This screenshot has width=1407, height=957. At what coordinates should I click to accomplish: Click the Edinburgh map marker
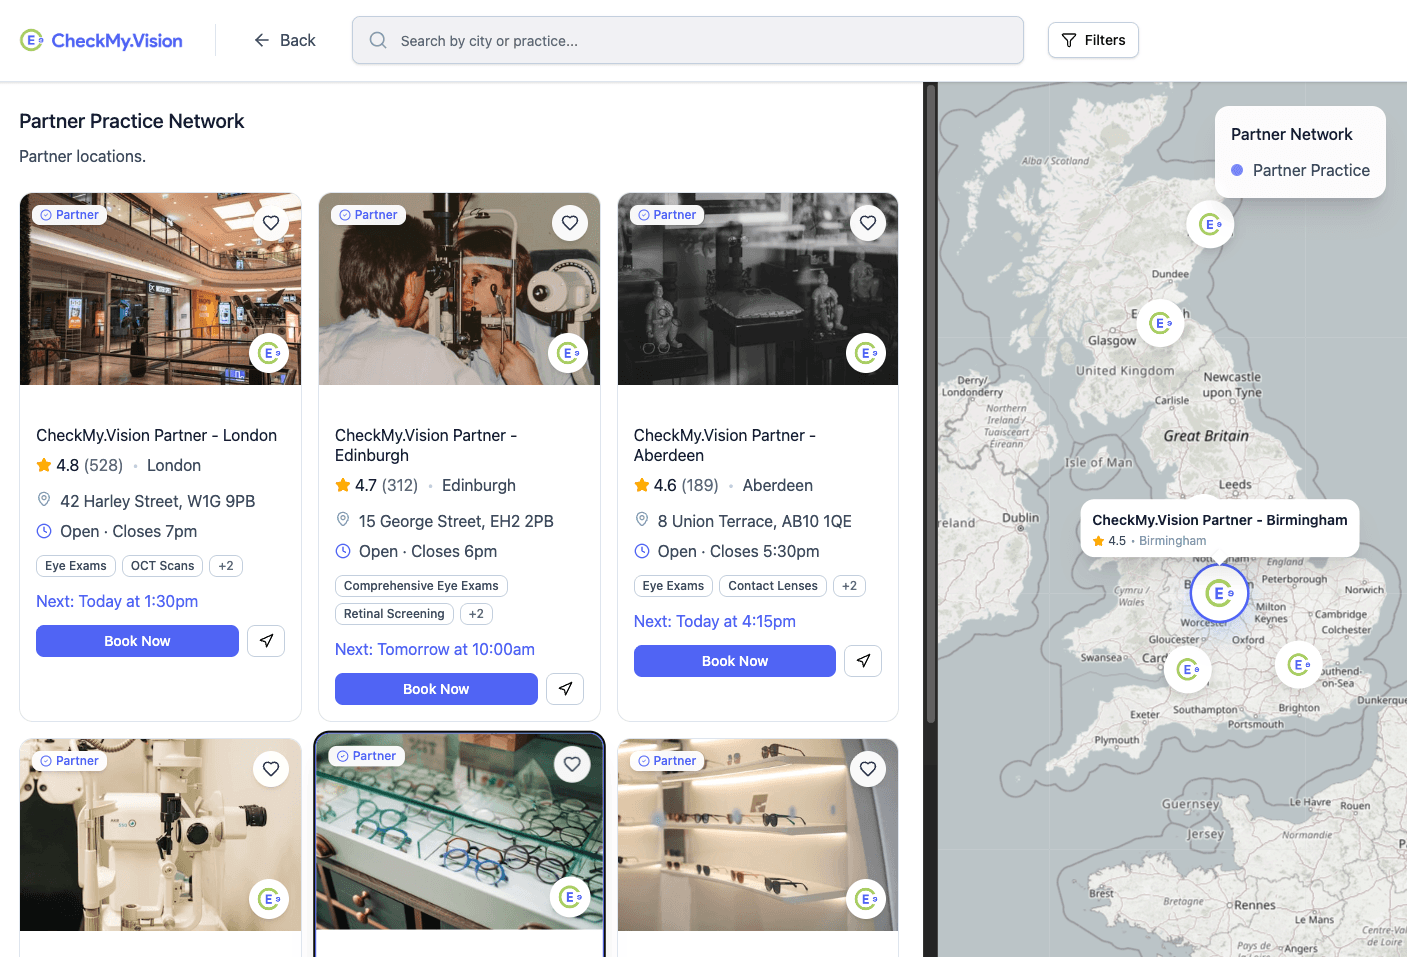(x=1160, y=323)
